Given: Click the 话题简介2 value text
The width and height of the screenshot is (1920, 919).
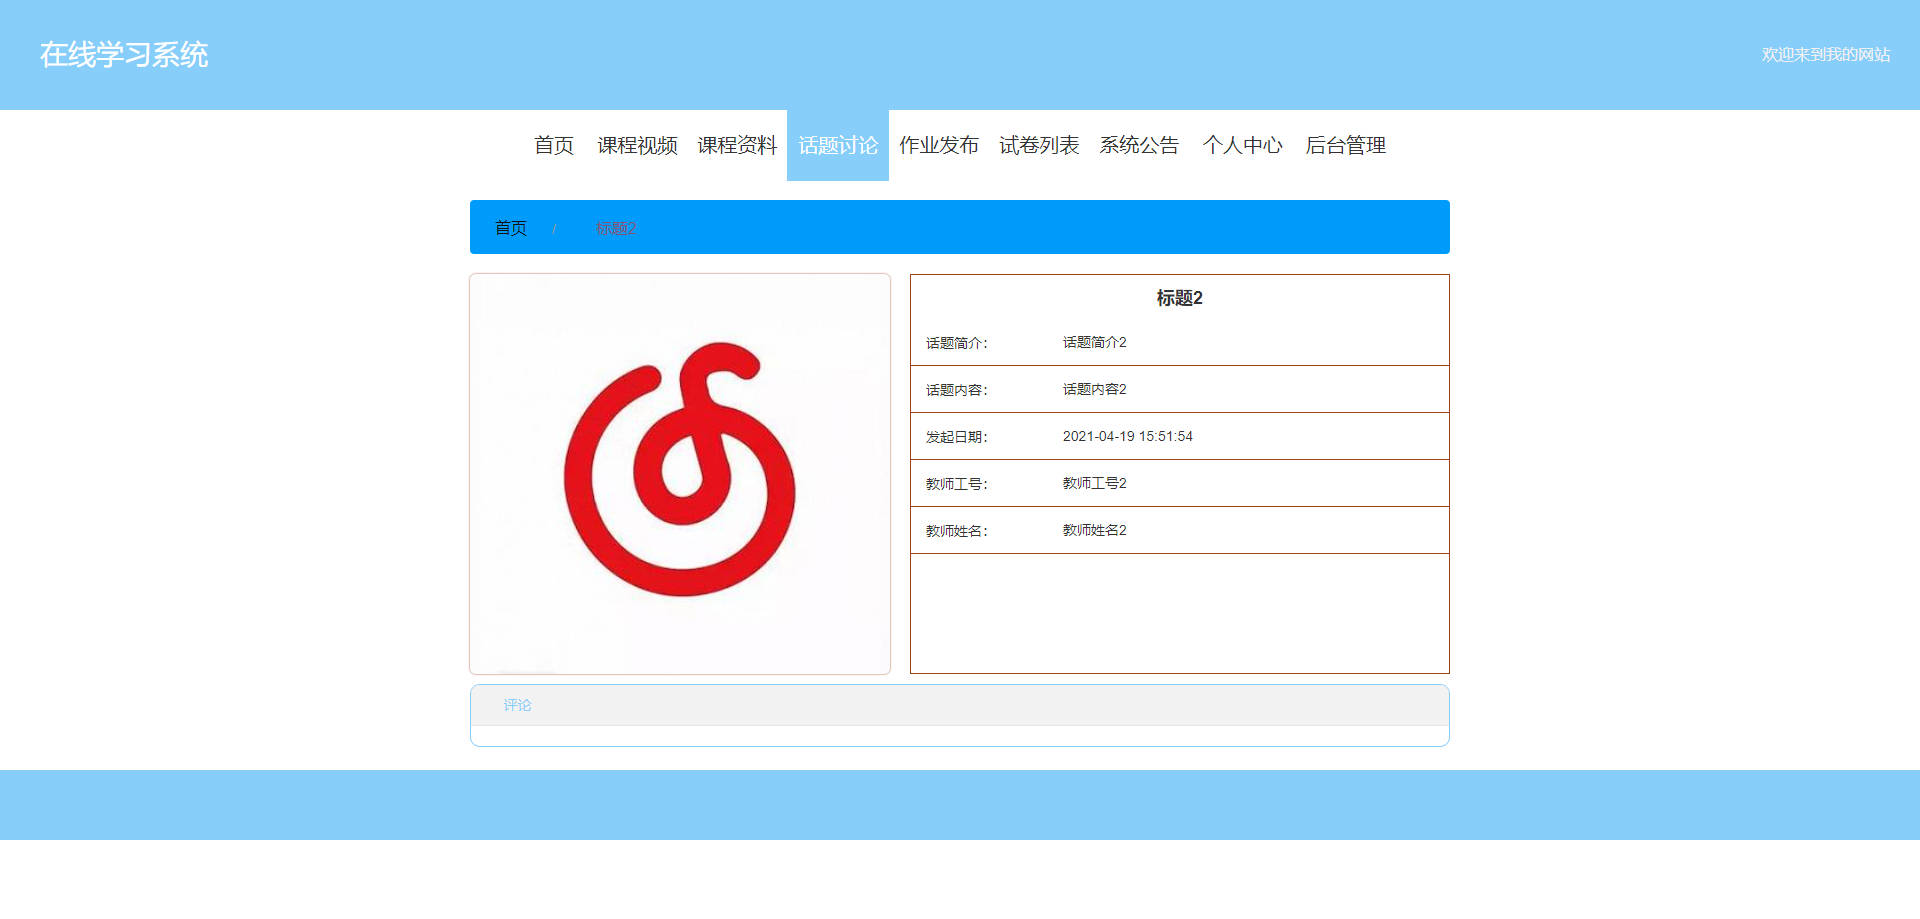Looking at the screenshot, I should click(1094, 342).
